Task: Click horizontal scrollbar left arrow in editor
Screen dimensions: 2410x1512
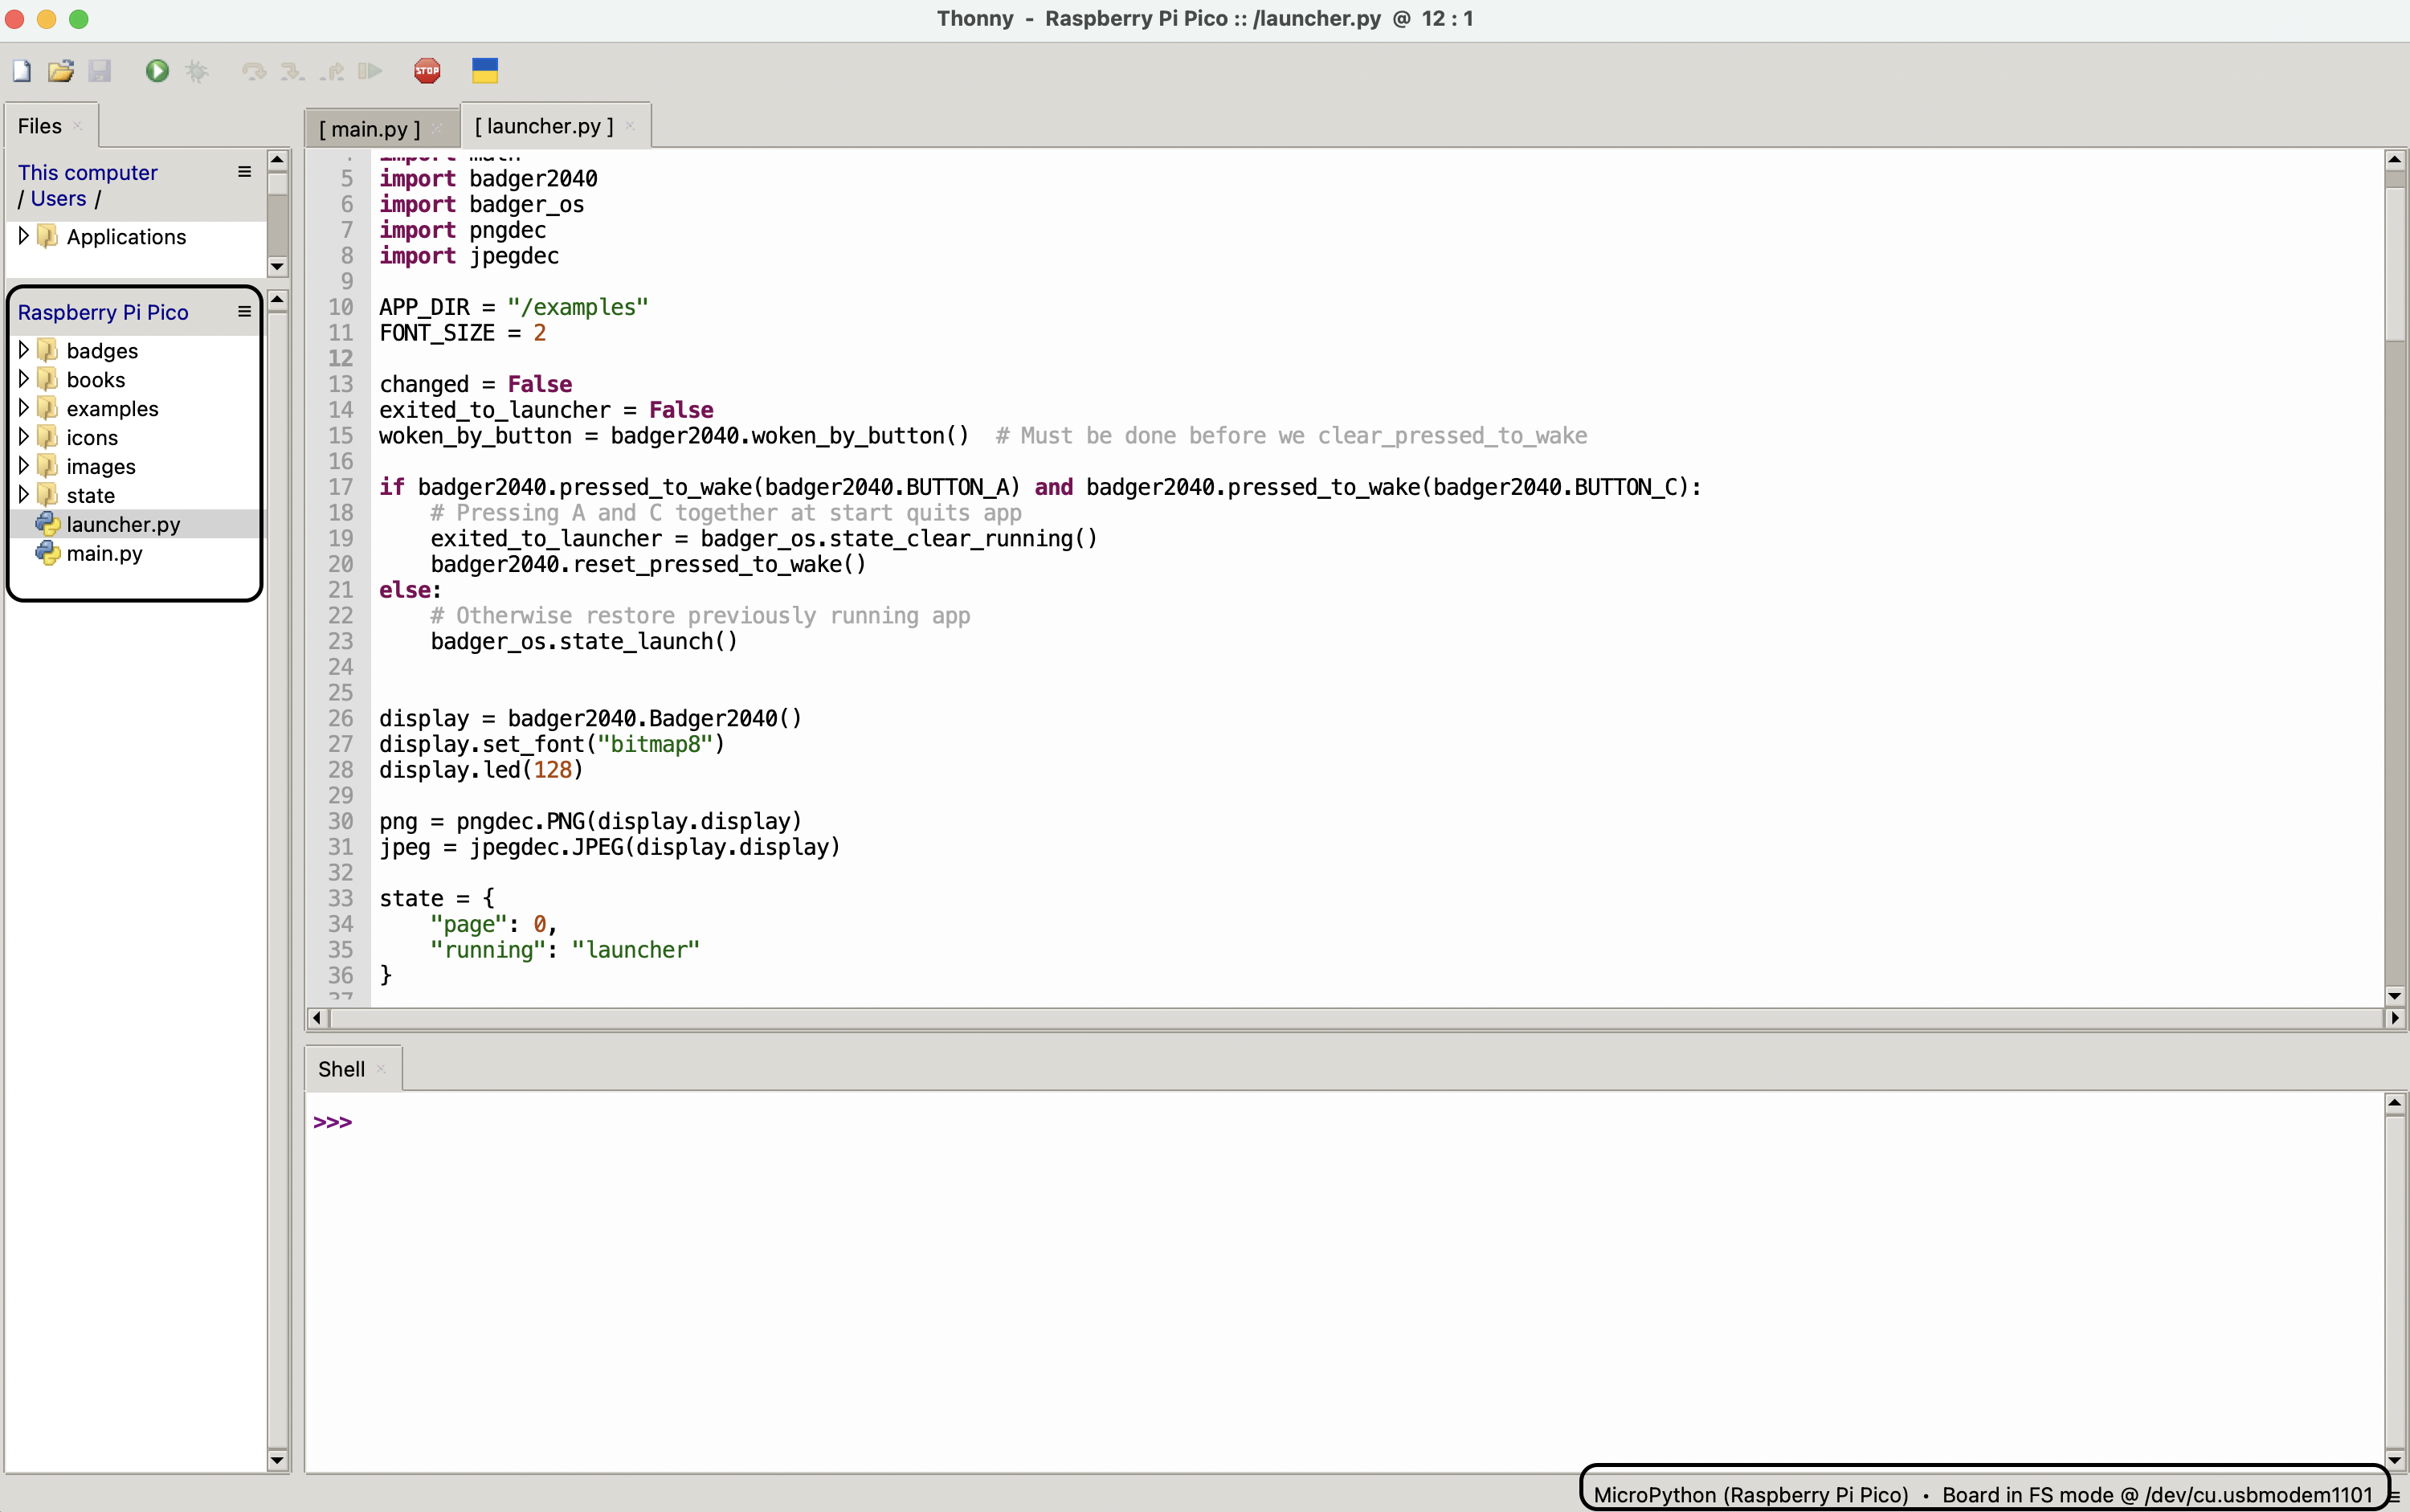Action: click(x=317, y=1018)
